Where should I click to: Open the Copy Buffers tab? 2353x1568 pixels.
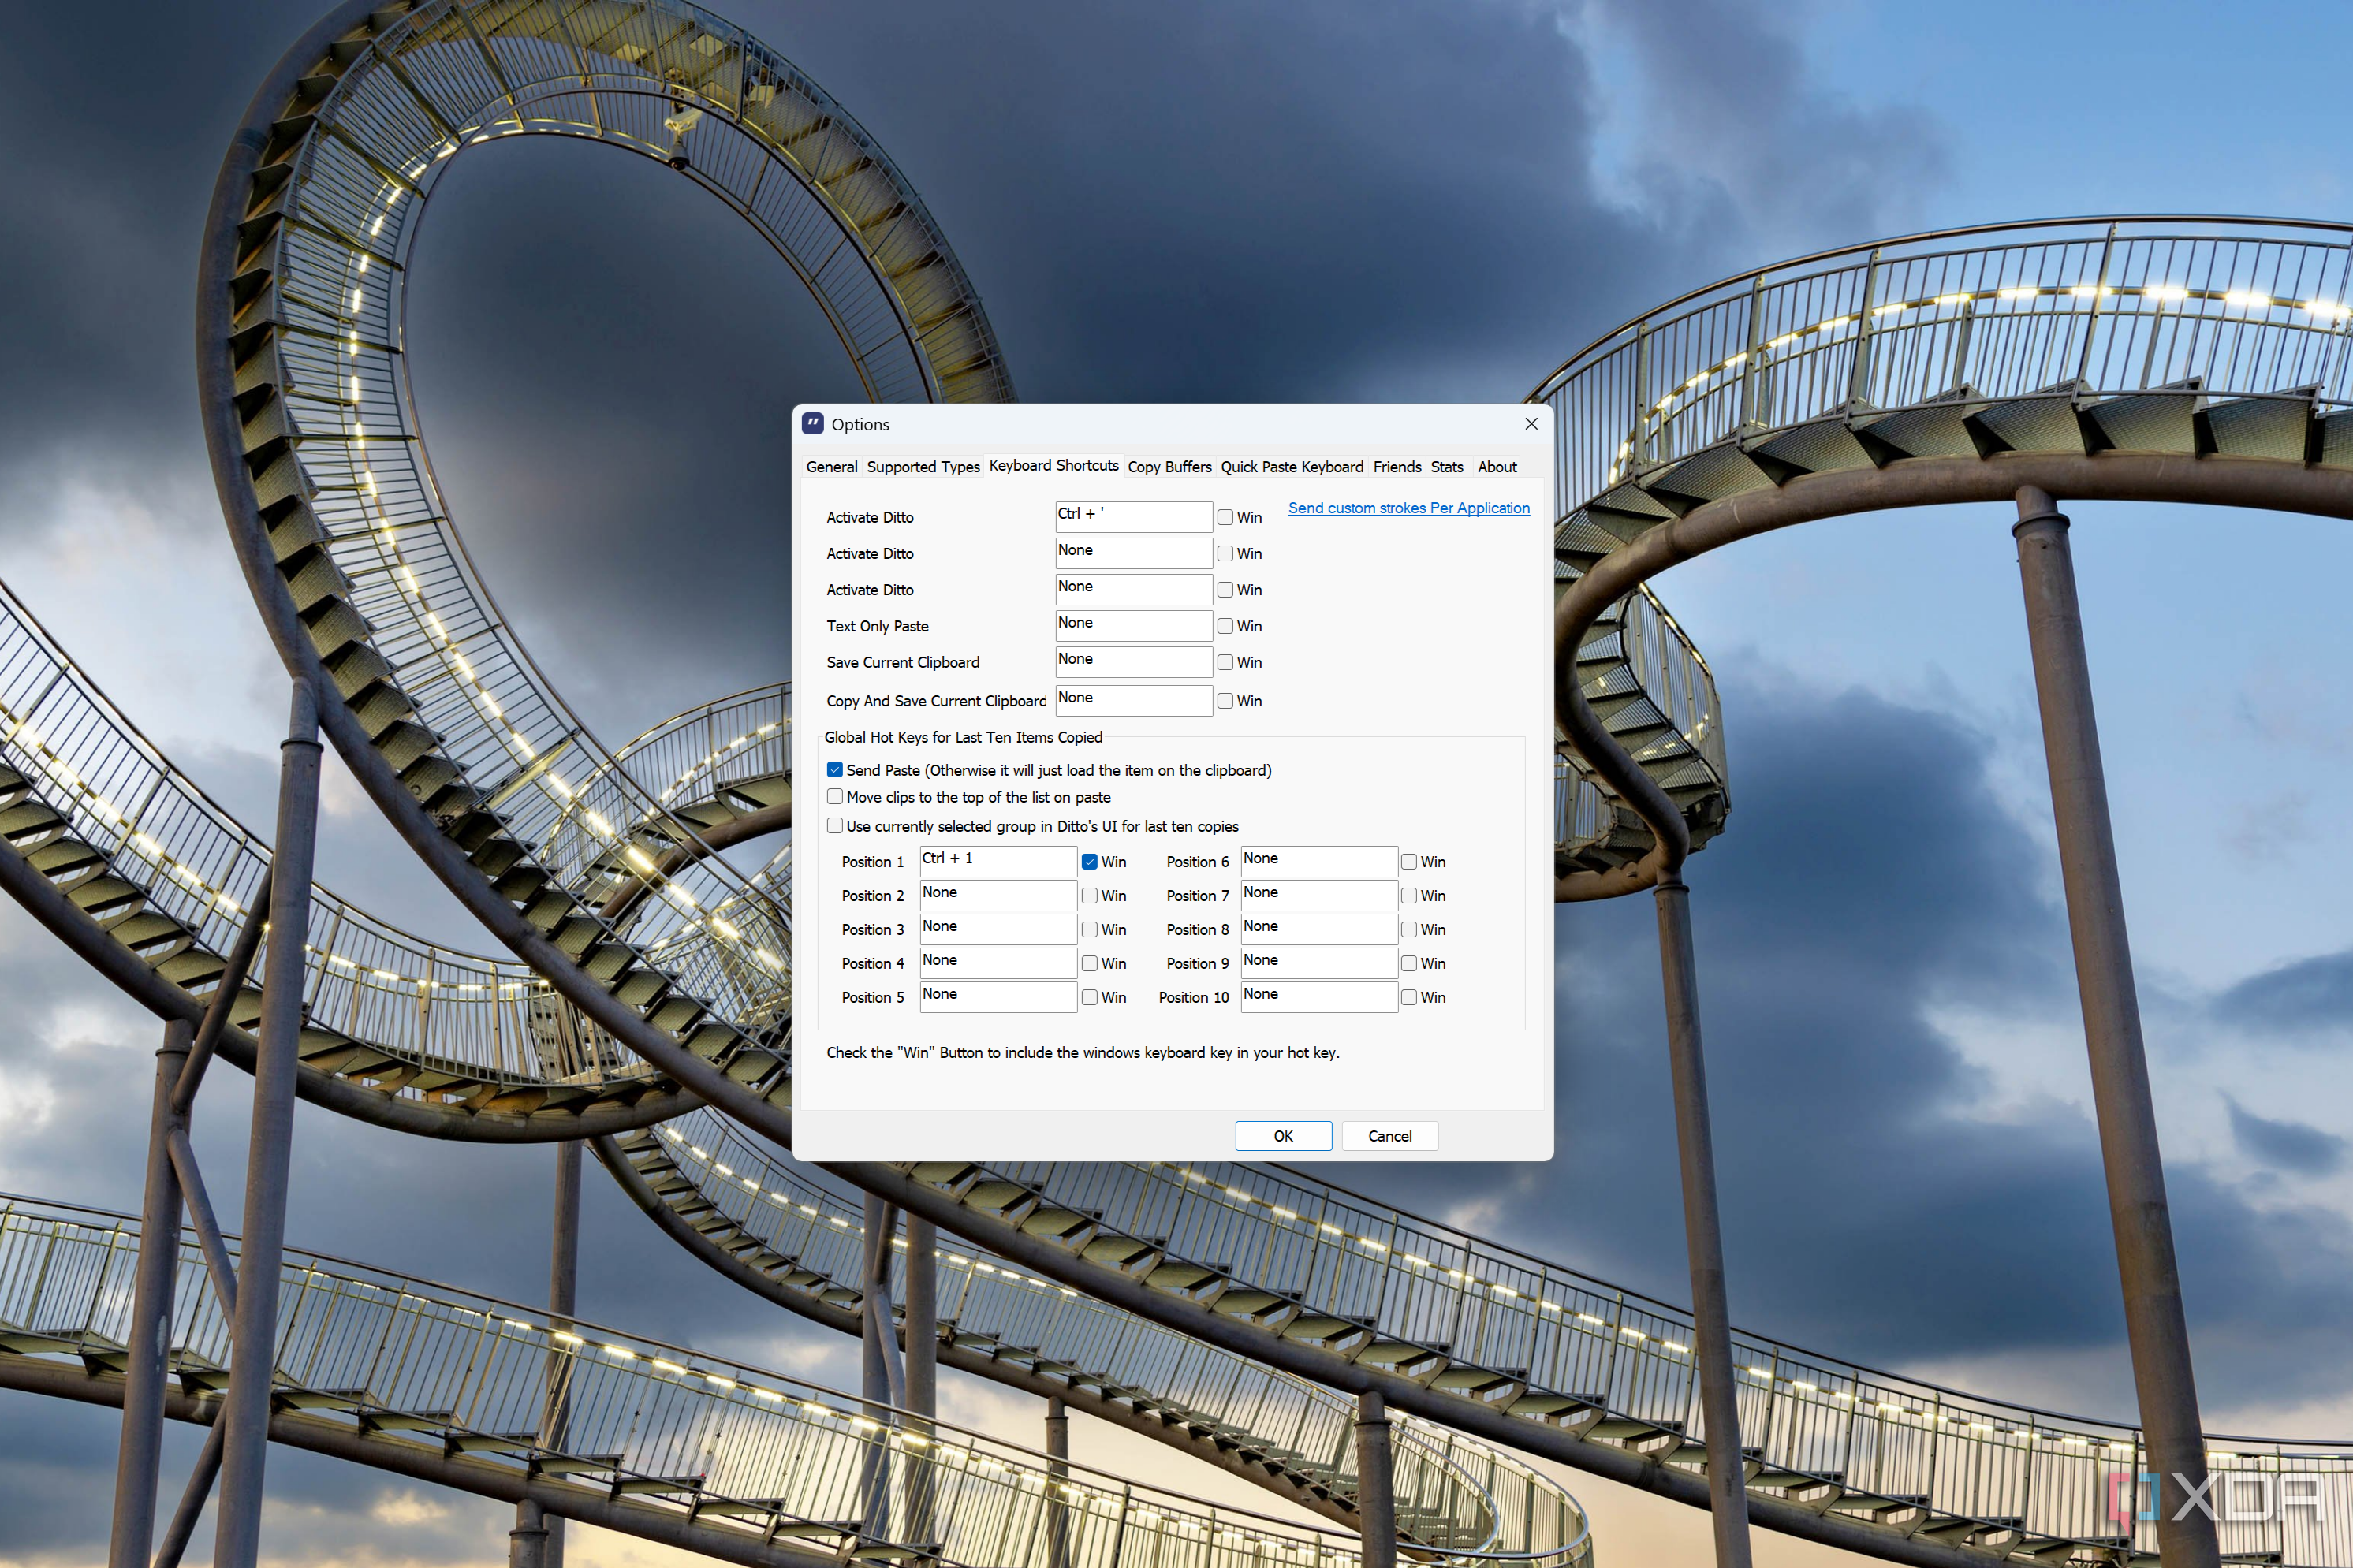1169,467
